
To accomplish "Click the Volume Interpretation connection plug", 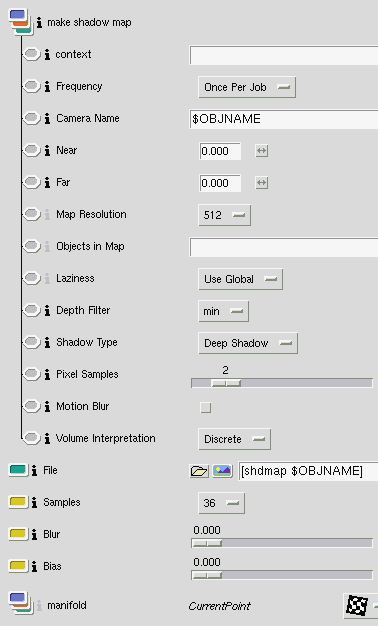I will (32, 438).
